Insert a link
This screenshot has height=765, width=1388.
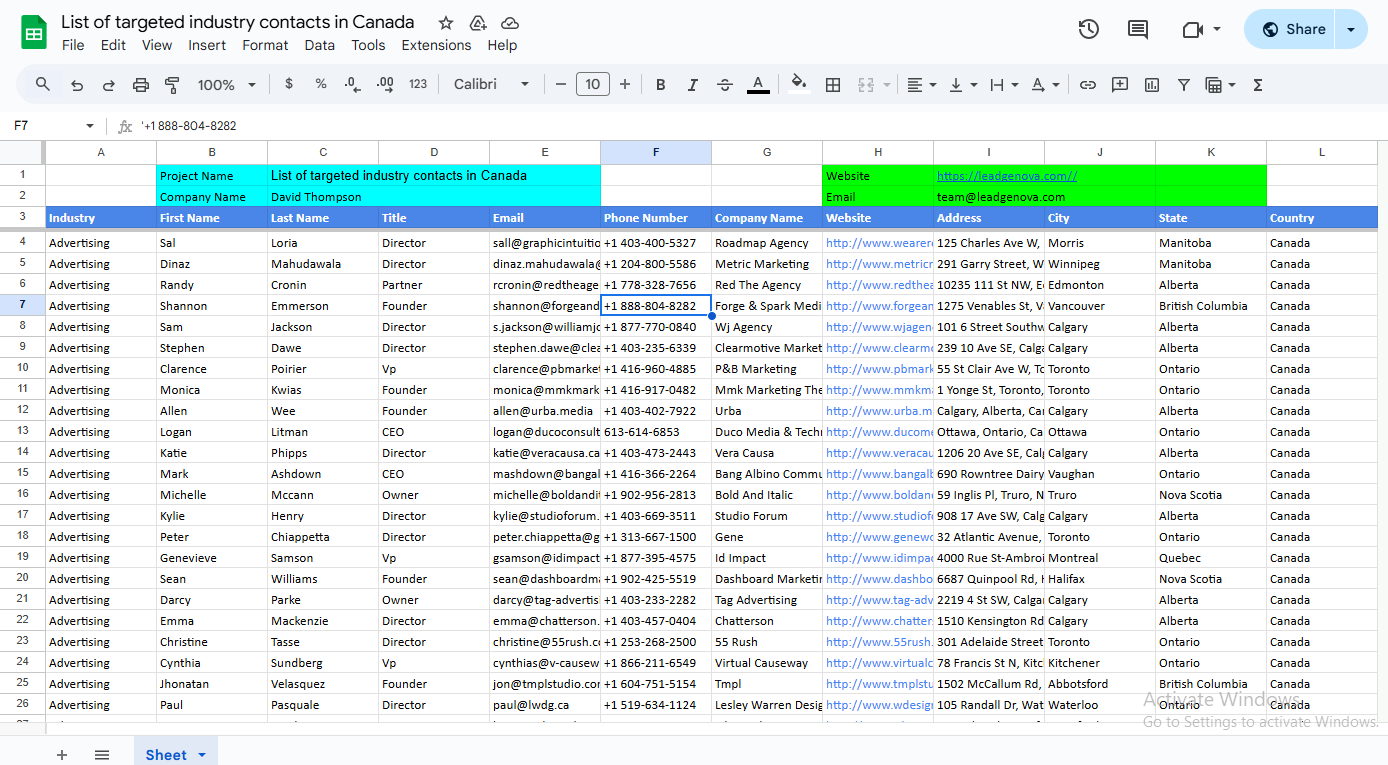(x=1088, y=85)
